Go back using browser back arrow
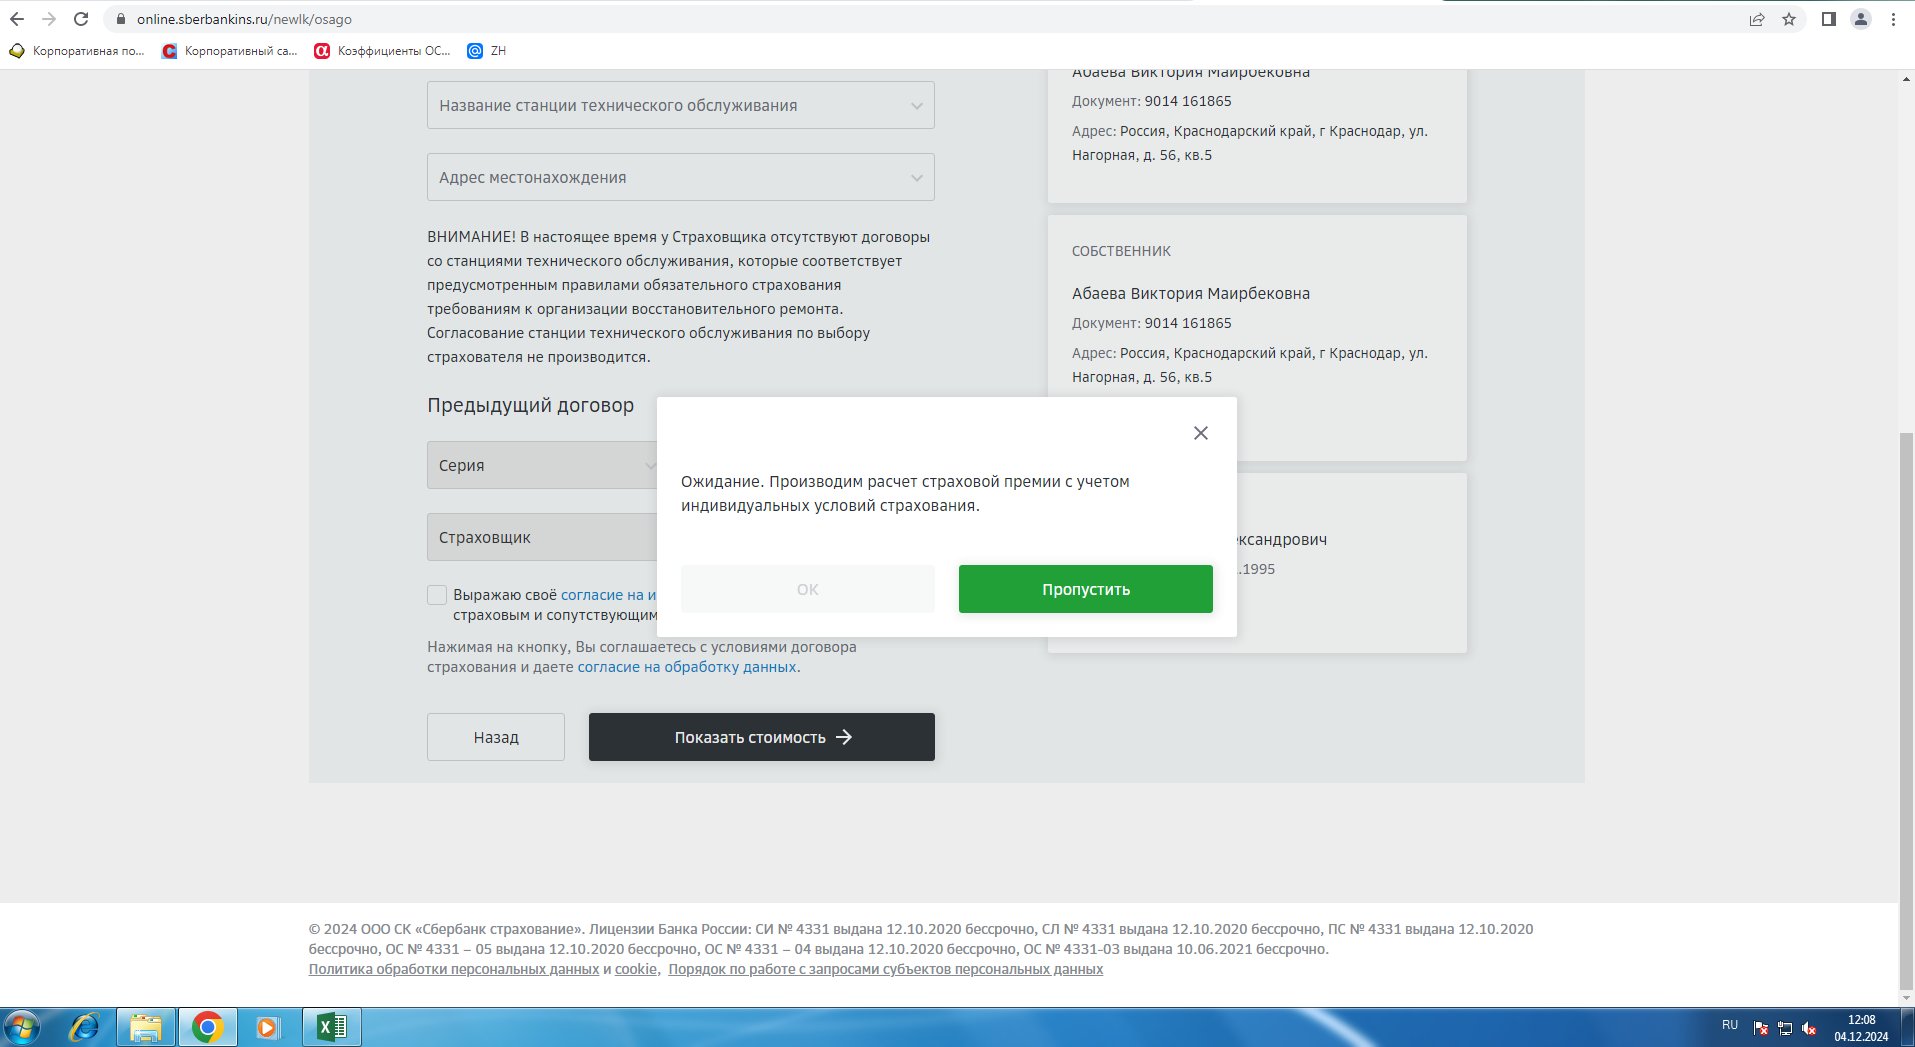Image resolution: width=1915 pixels, height=1047 pixels. click(x=17, y=19)
